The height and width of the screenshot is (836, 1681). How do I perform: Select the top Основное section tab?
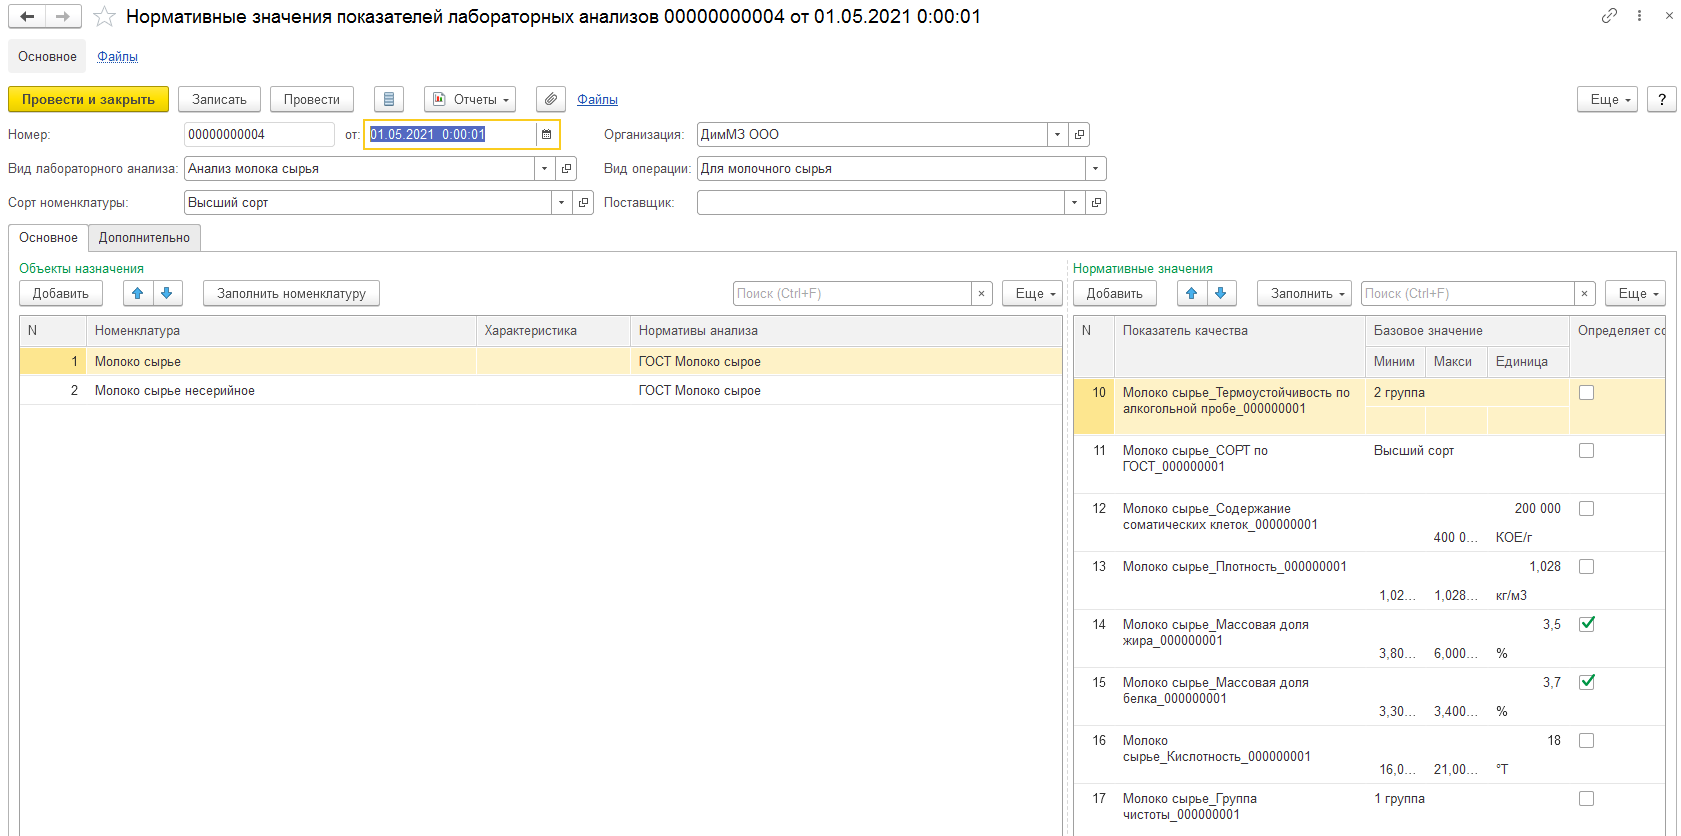47,56
